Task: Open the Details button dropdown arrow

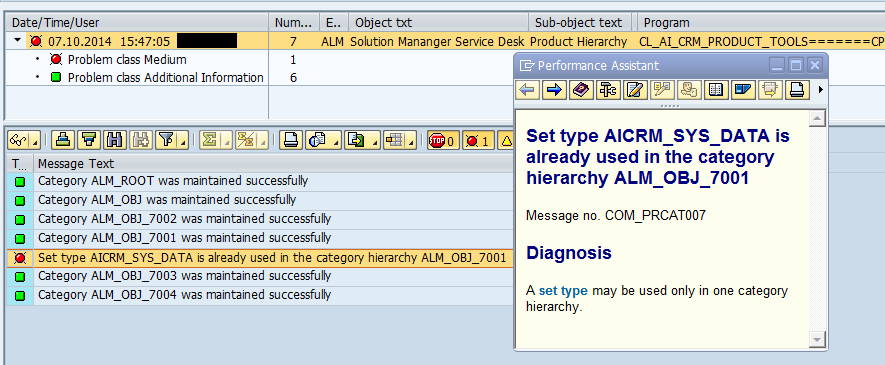Action: click(36, 139)
